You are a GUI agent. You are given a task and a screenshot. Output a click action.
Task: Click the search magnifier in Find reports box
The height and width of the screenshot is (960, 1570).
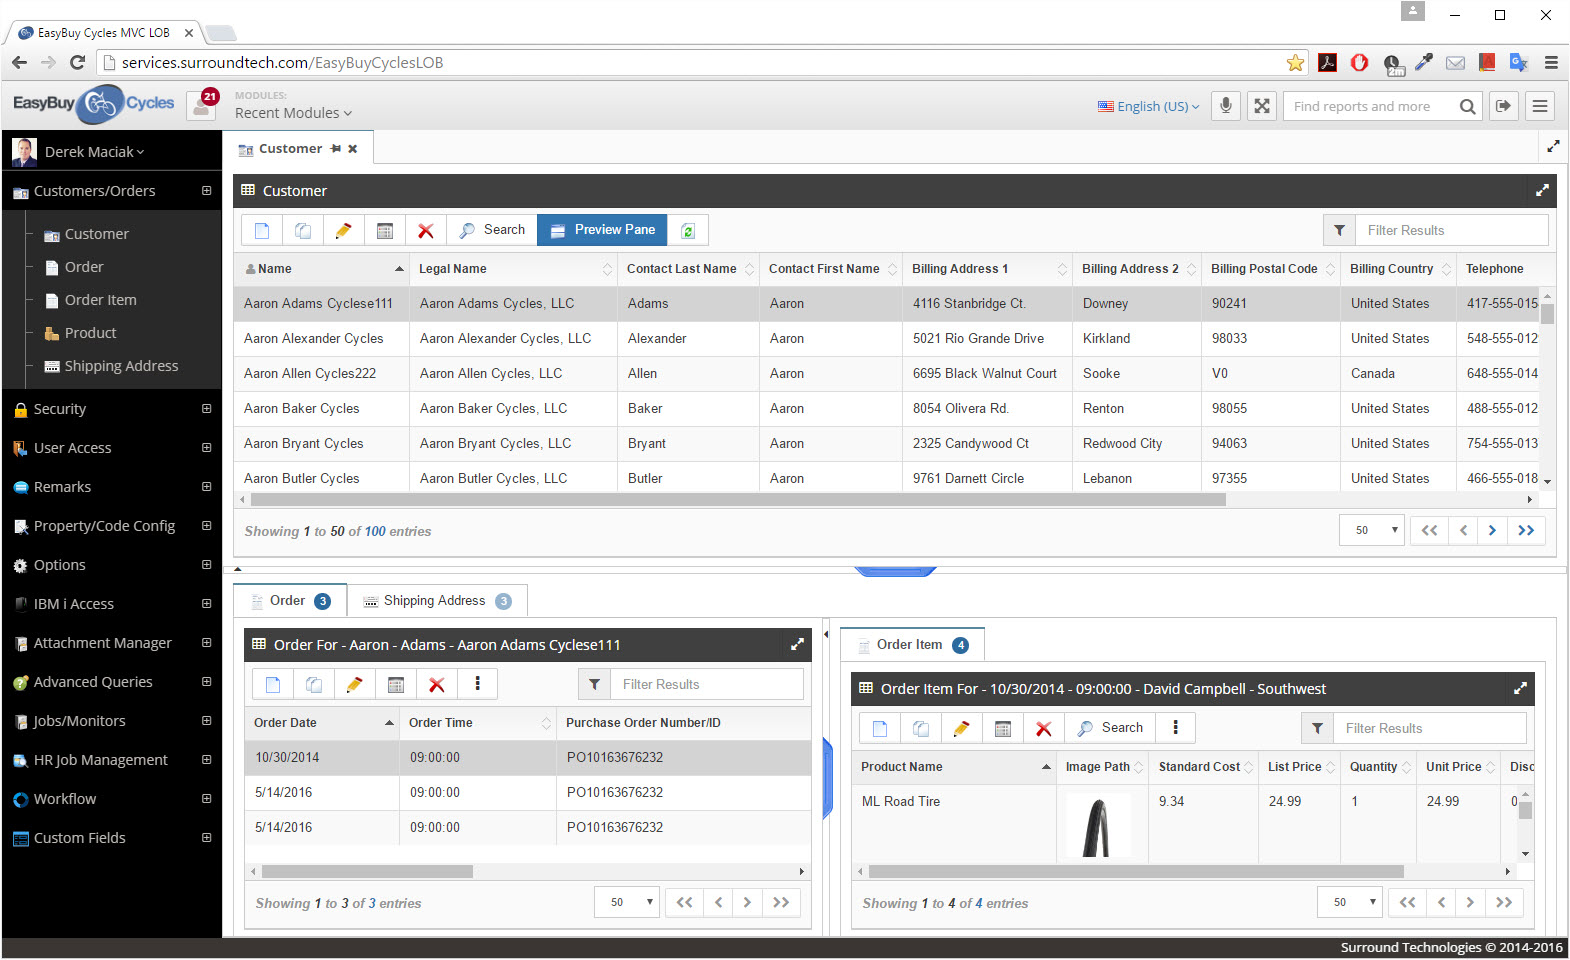[1467, 106]
